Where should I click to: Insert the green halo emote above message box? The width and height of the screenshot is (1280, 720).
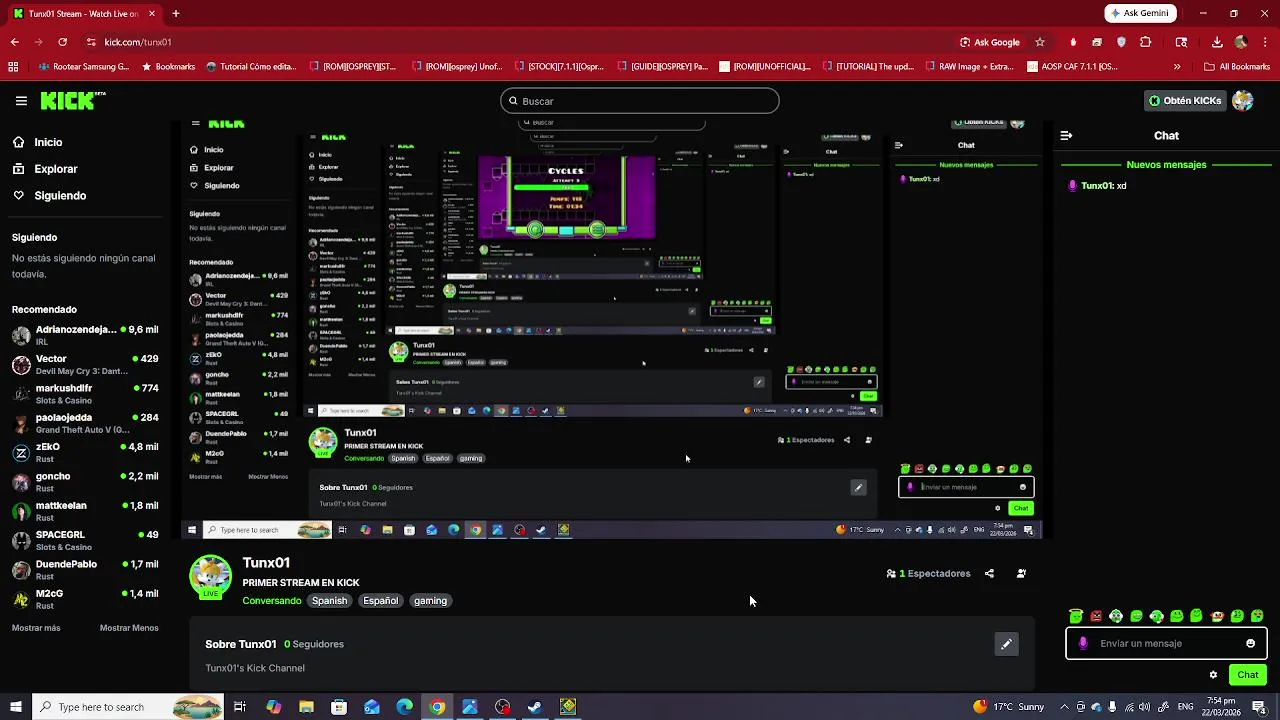1076,616
